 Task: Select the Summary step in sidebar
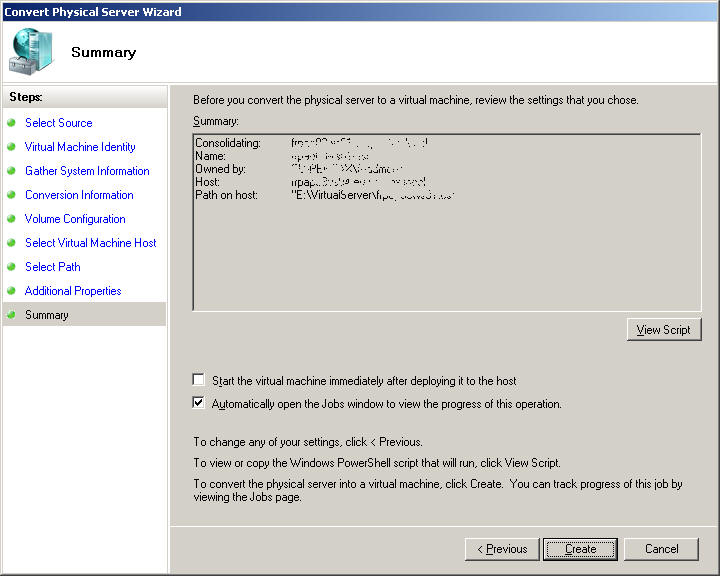[47, 315]
